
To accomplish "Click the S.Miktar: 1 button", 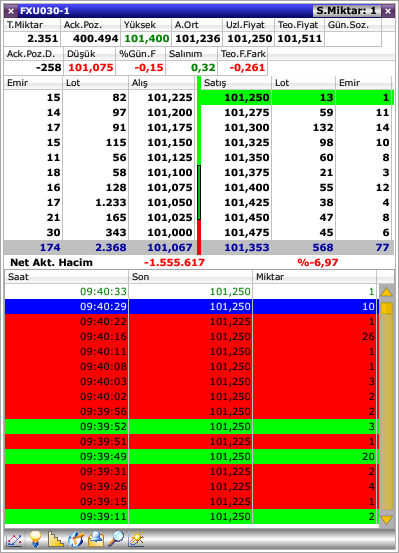I will point(346,11).
